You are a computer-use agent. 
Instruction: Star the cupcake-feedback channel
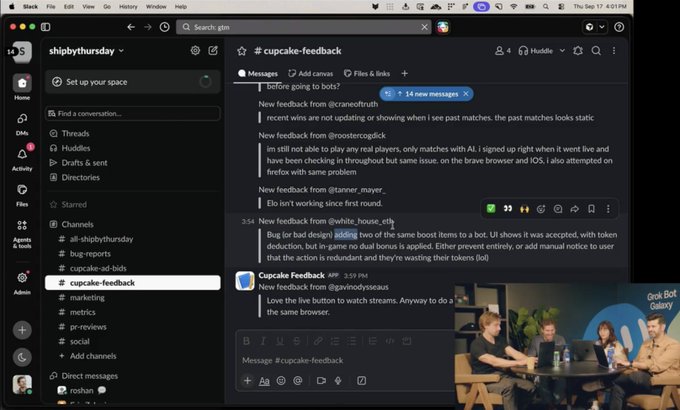click(242, 51)
